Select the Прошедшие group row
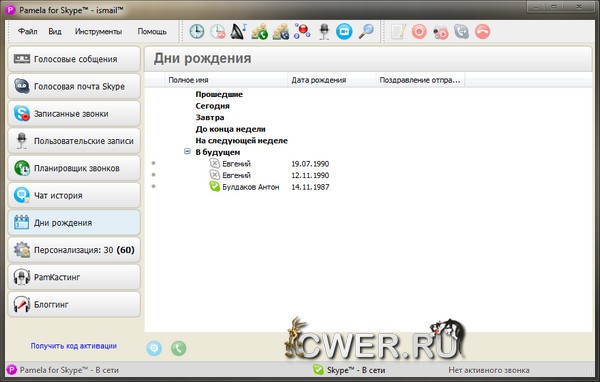 219,94
